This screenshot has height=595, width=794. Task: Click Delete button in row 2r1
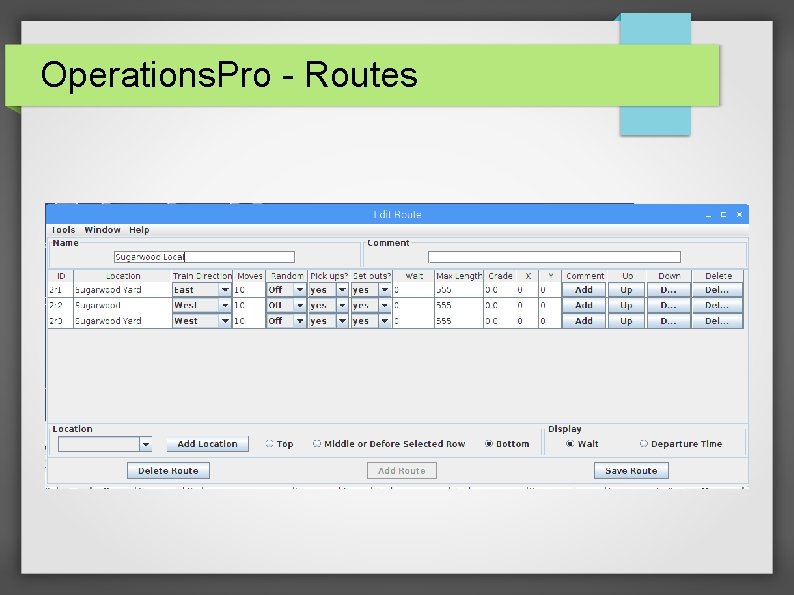point(717,290)
